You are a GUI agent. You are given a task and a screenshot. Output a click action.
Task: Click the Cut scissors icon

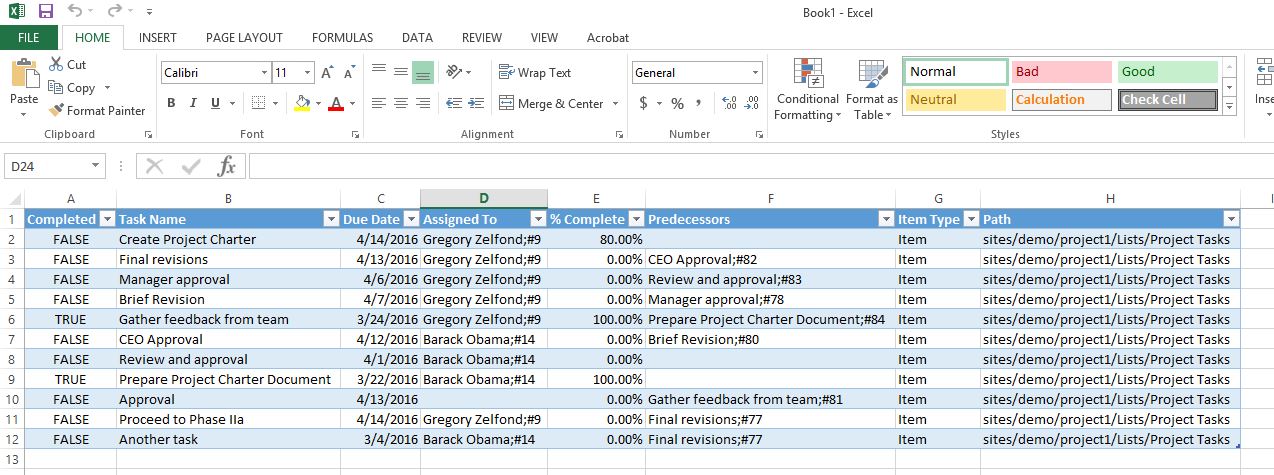tap(57, 65)
